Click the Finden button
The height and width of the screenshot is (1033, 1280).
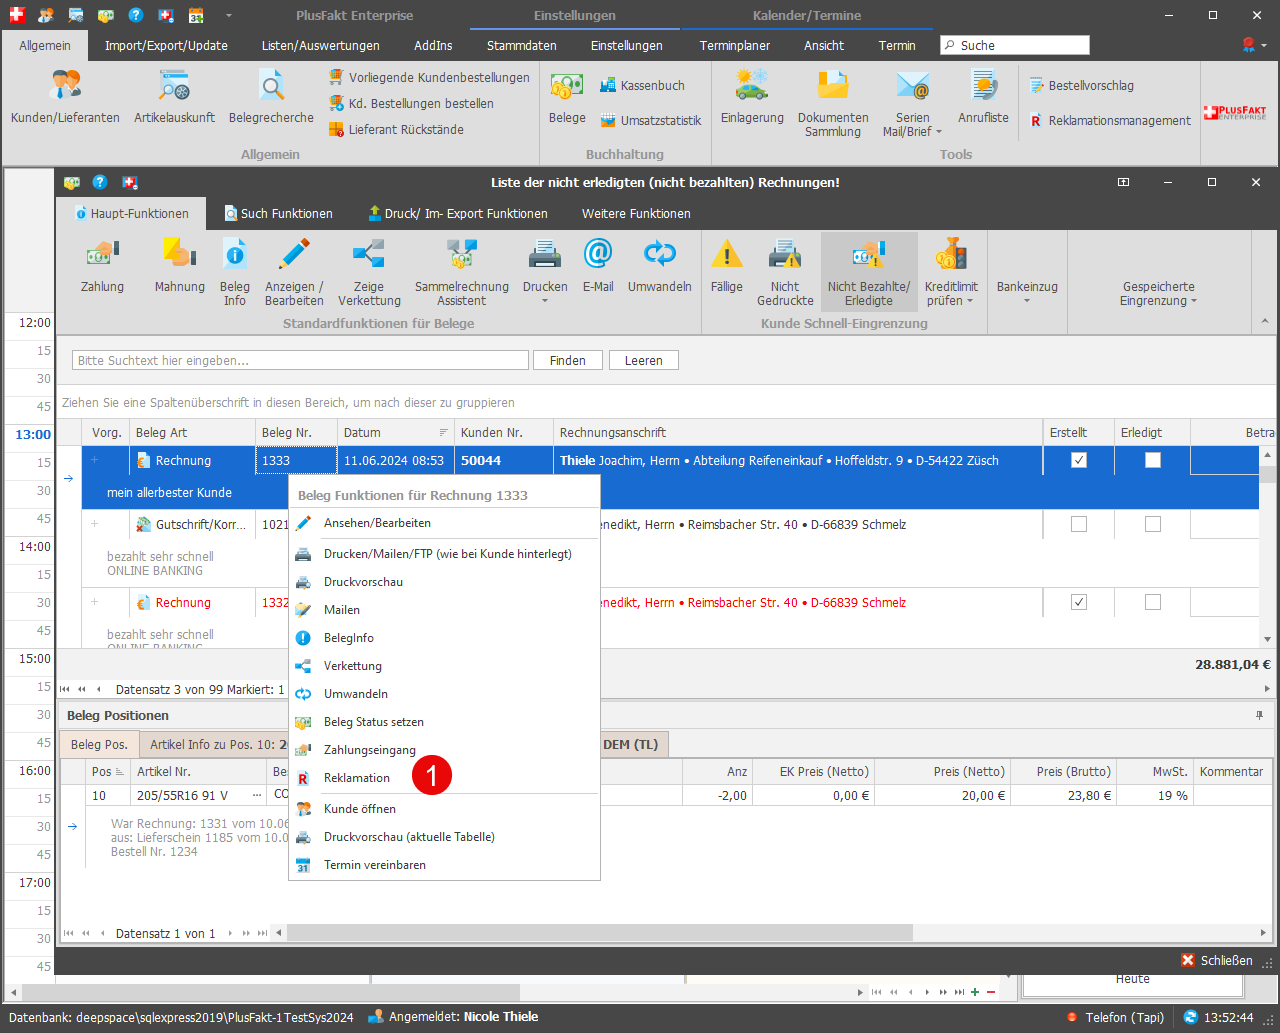[568, 360]
